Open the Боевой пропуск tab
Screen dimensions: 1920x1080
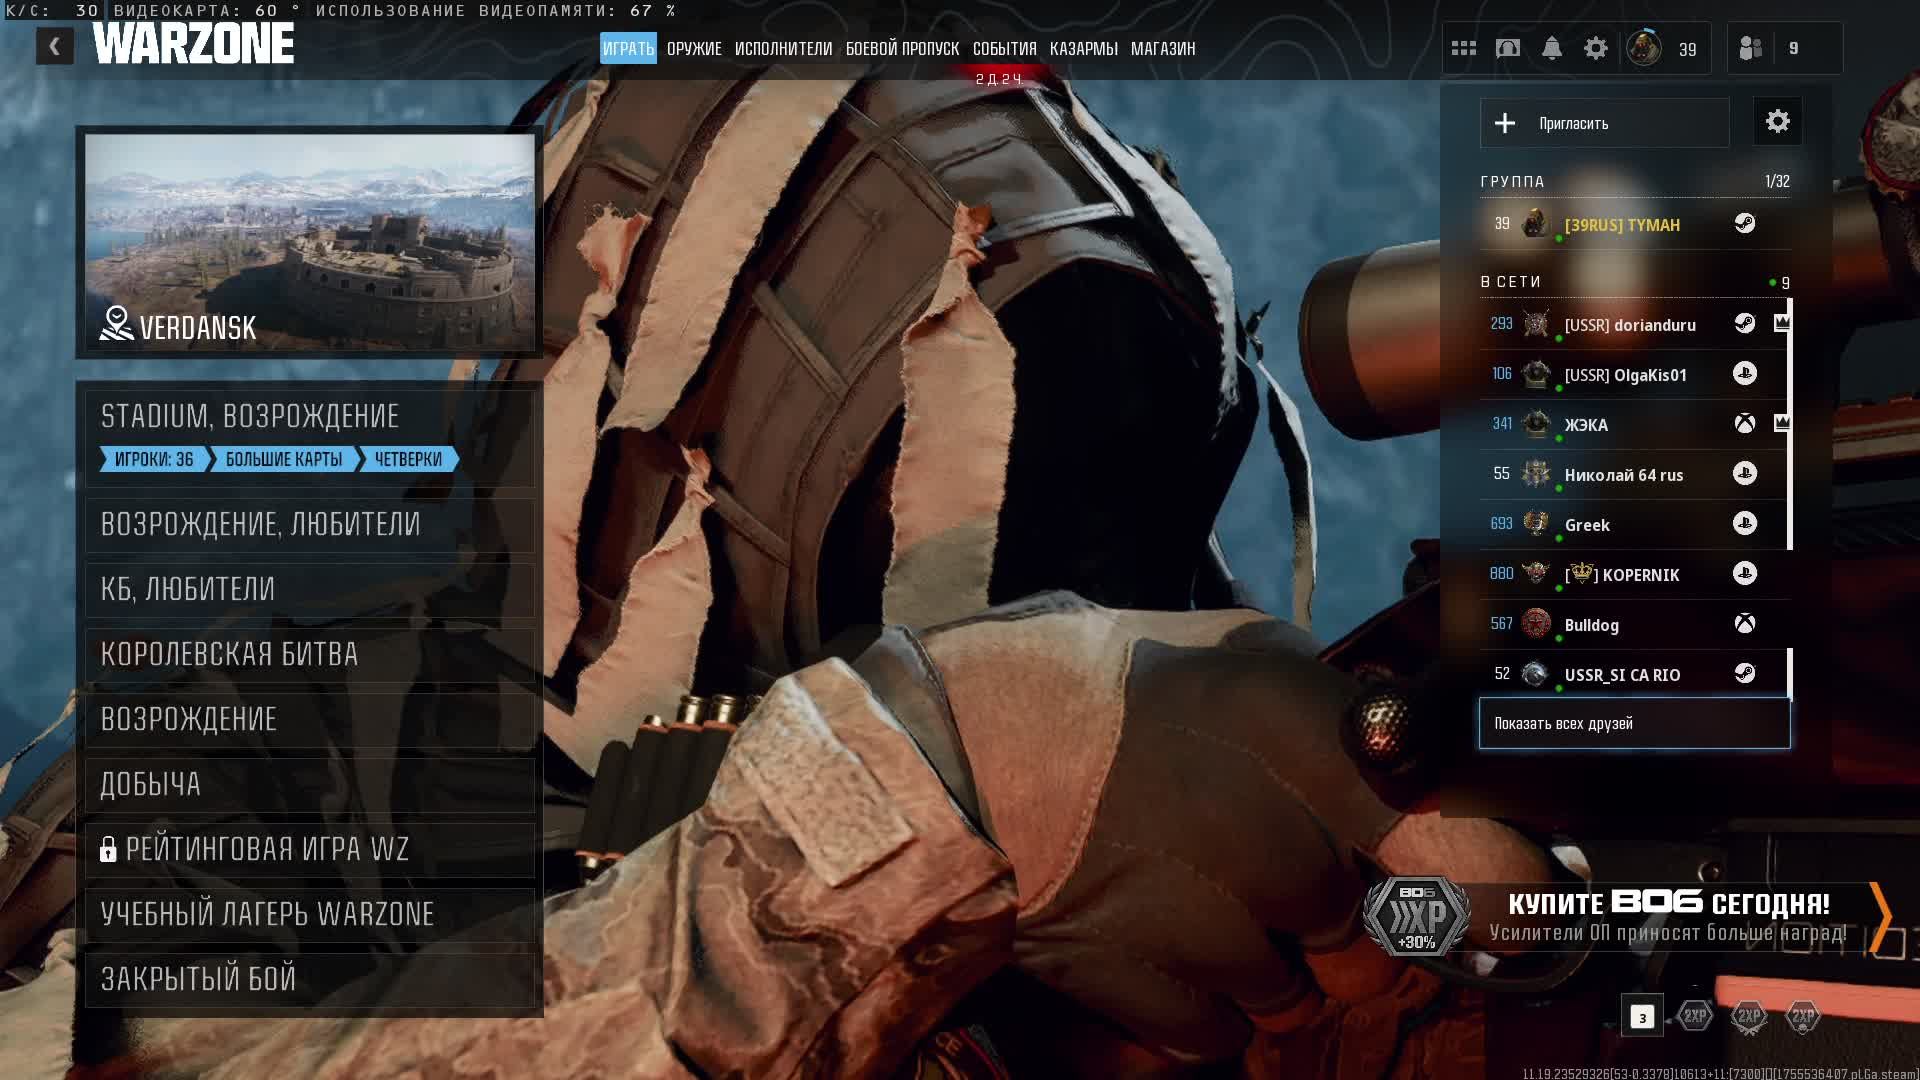[x=902, y=48]
